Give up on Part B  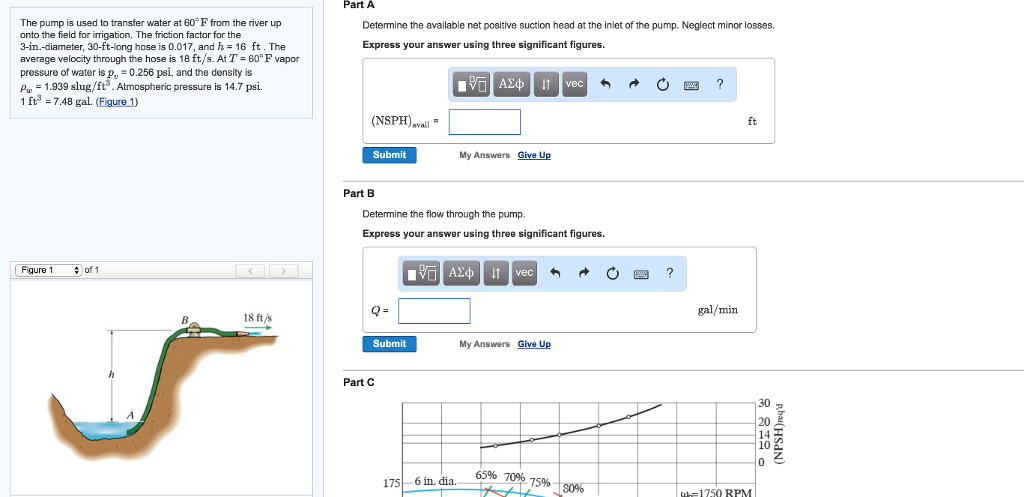click(x=534, y=344)
